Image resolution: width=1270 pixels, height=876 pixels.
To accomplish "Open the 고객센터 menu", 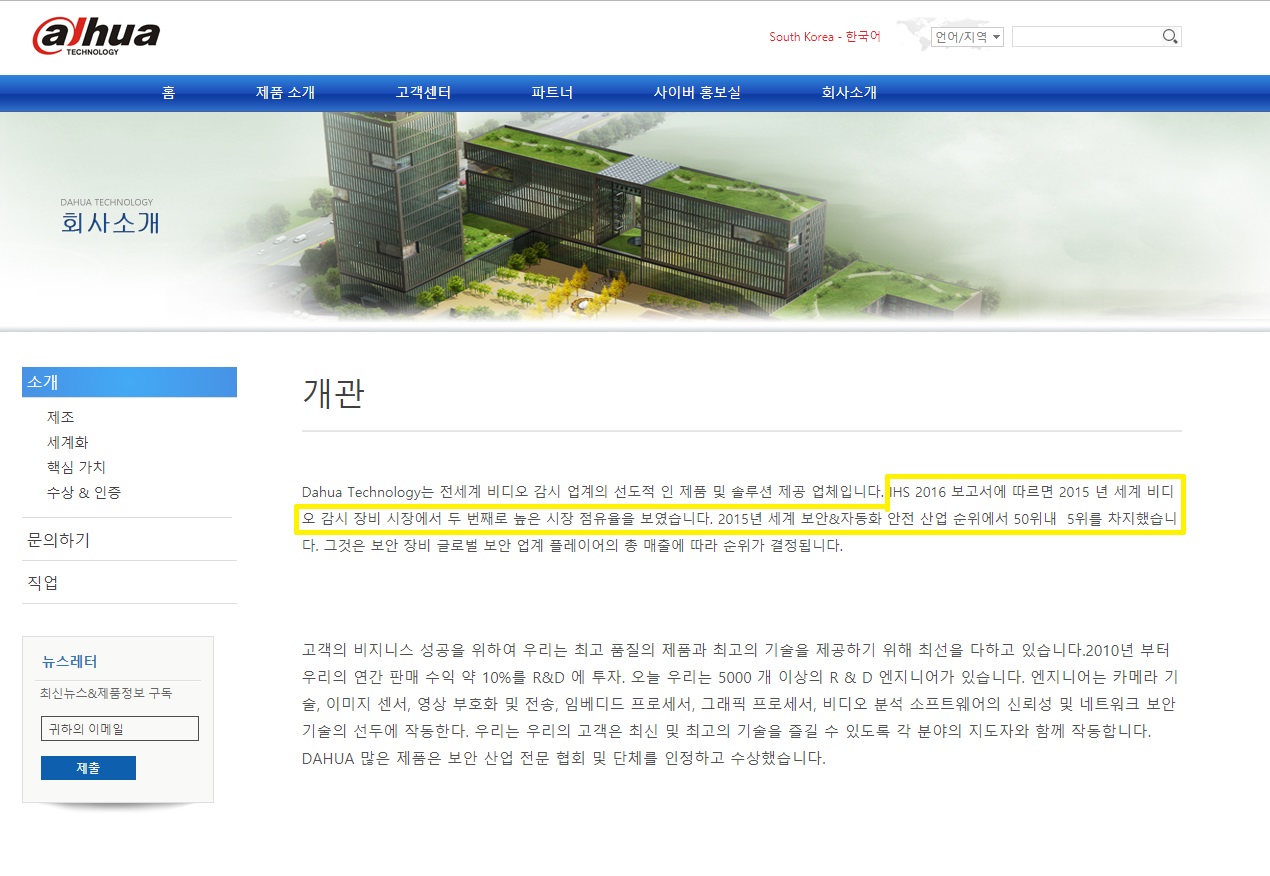I will pyautogui.click(x=423, y=93).
